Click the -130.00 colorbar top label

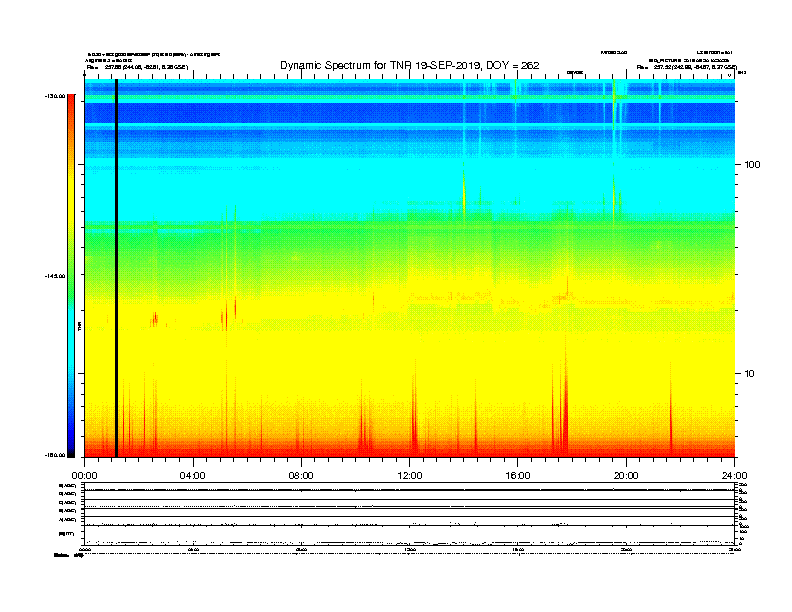tap(54, 96)
